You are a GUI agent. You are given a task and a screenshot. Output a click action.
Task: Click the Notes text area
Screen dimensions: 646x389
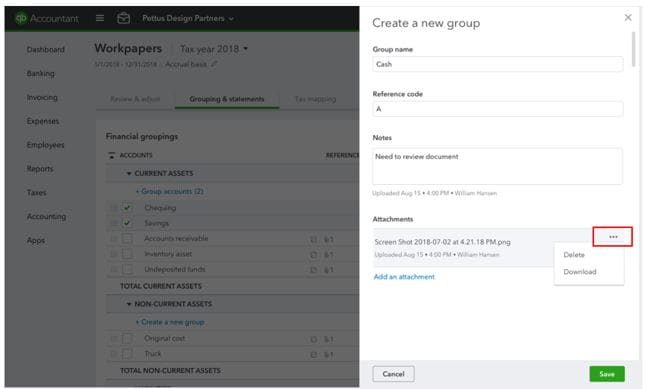pyautogui.click(x=497, y=166)
